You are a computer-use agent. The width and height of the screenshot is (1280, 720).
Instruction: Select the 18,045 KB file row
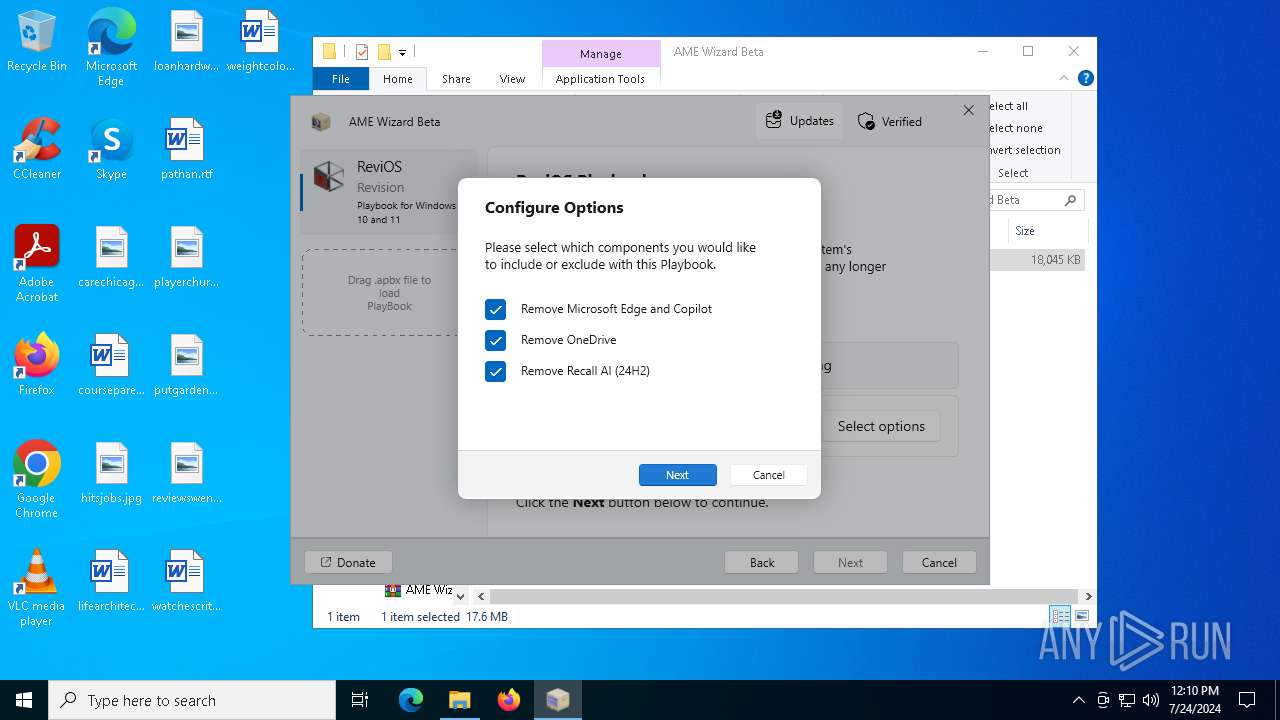(1038, 260)
